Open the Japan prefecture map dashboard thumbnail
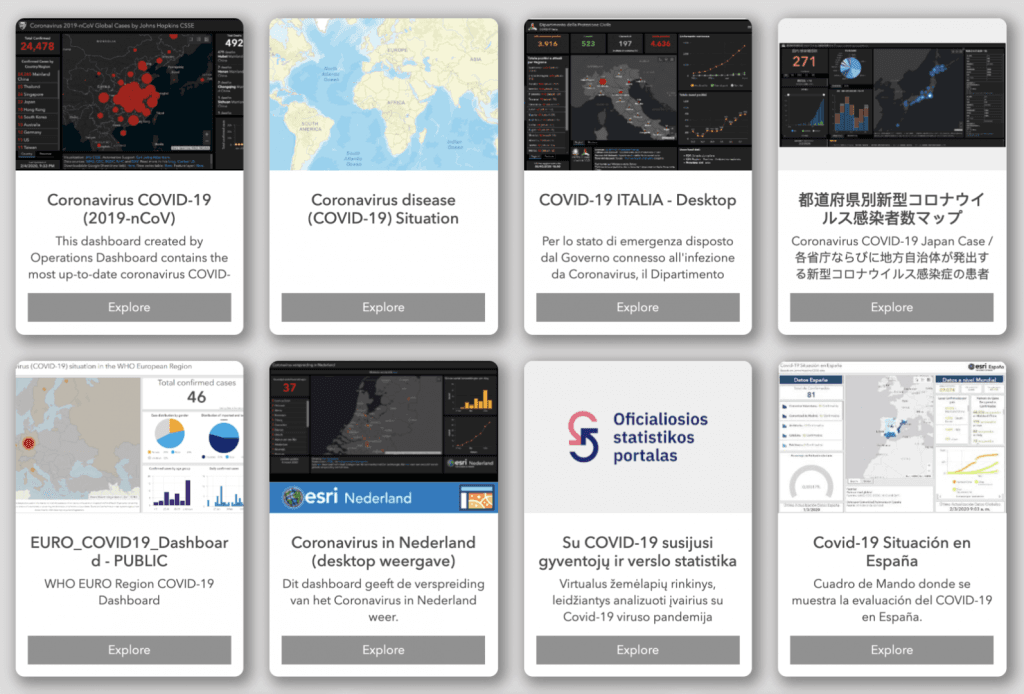 click(x=891, y=95)
